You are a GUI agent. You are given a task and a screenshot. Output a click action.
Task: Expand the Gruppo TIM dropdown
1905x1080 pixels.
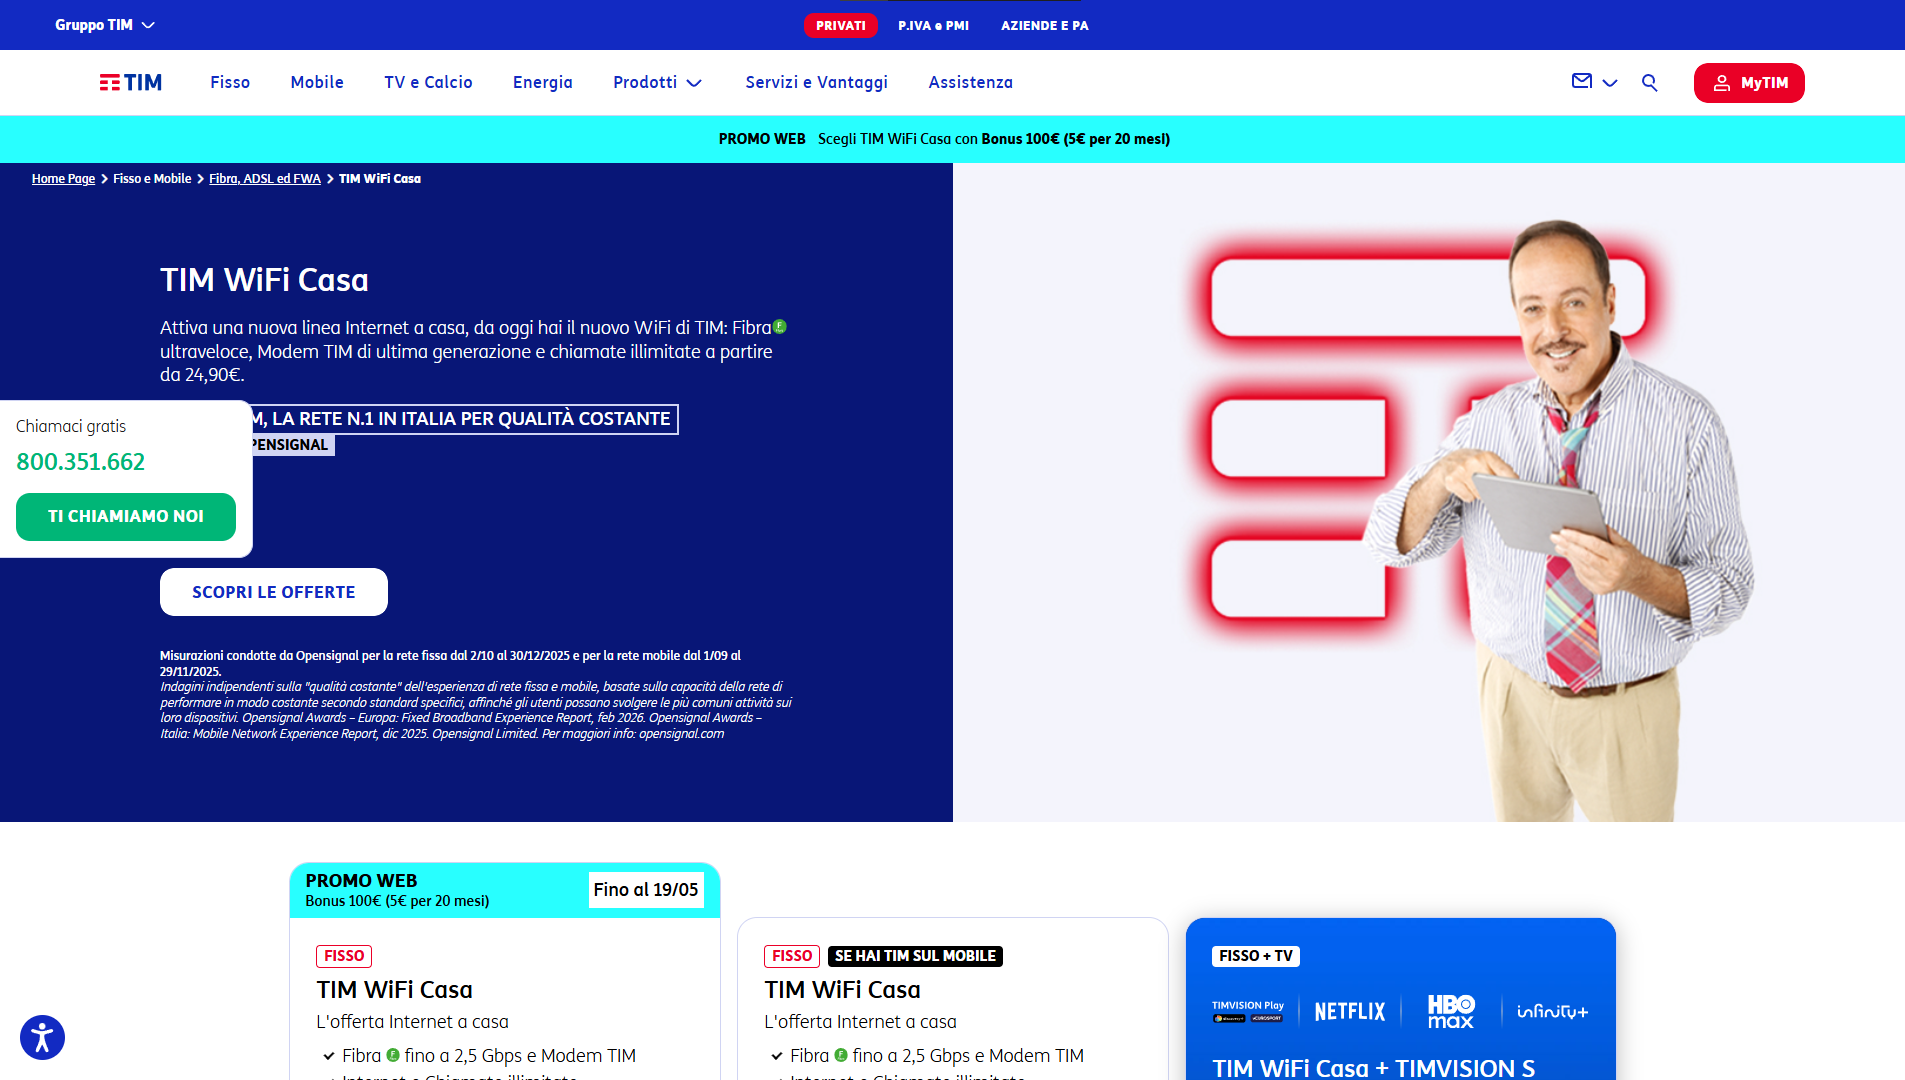coord(105,25)
